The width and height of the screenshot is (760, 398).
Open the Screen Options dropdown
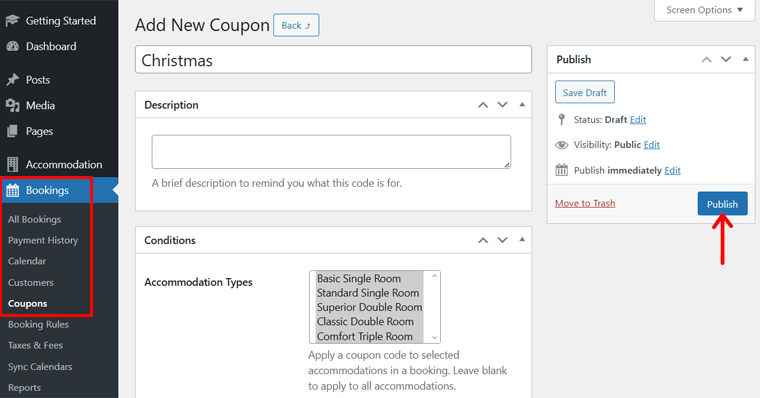(x=705, y=10)
